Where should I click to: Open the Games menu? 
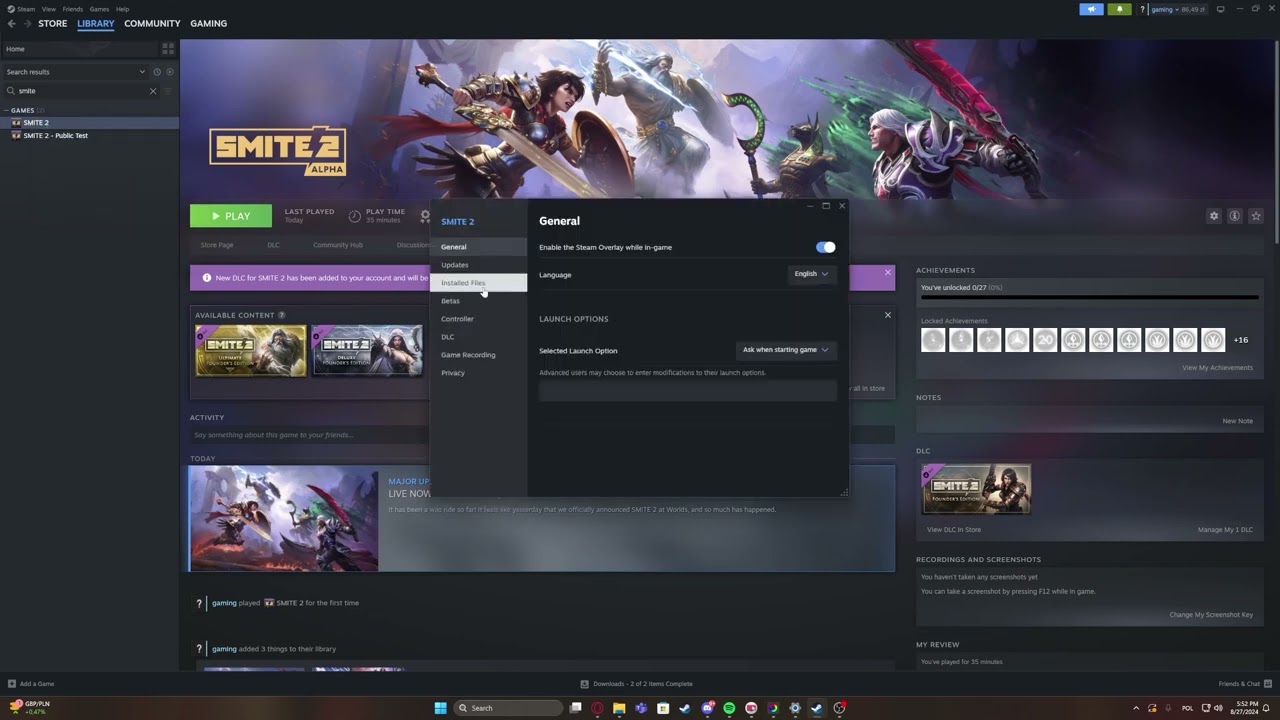point(99,9)
